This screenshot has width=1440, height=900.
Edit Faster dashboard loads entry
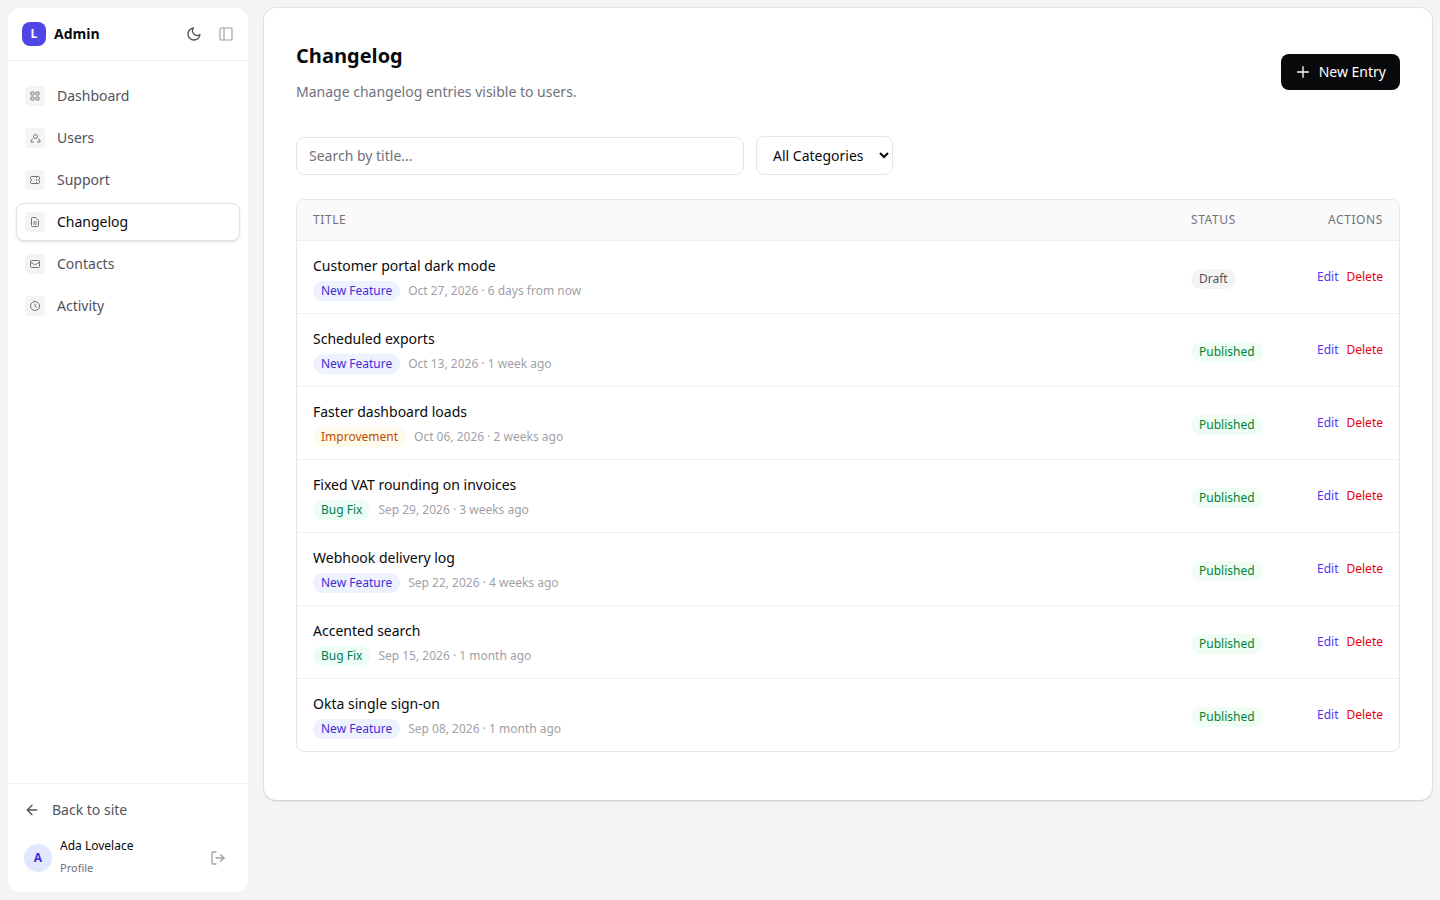tap(1327, 423)
